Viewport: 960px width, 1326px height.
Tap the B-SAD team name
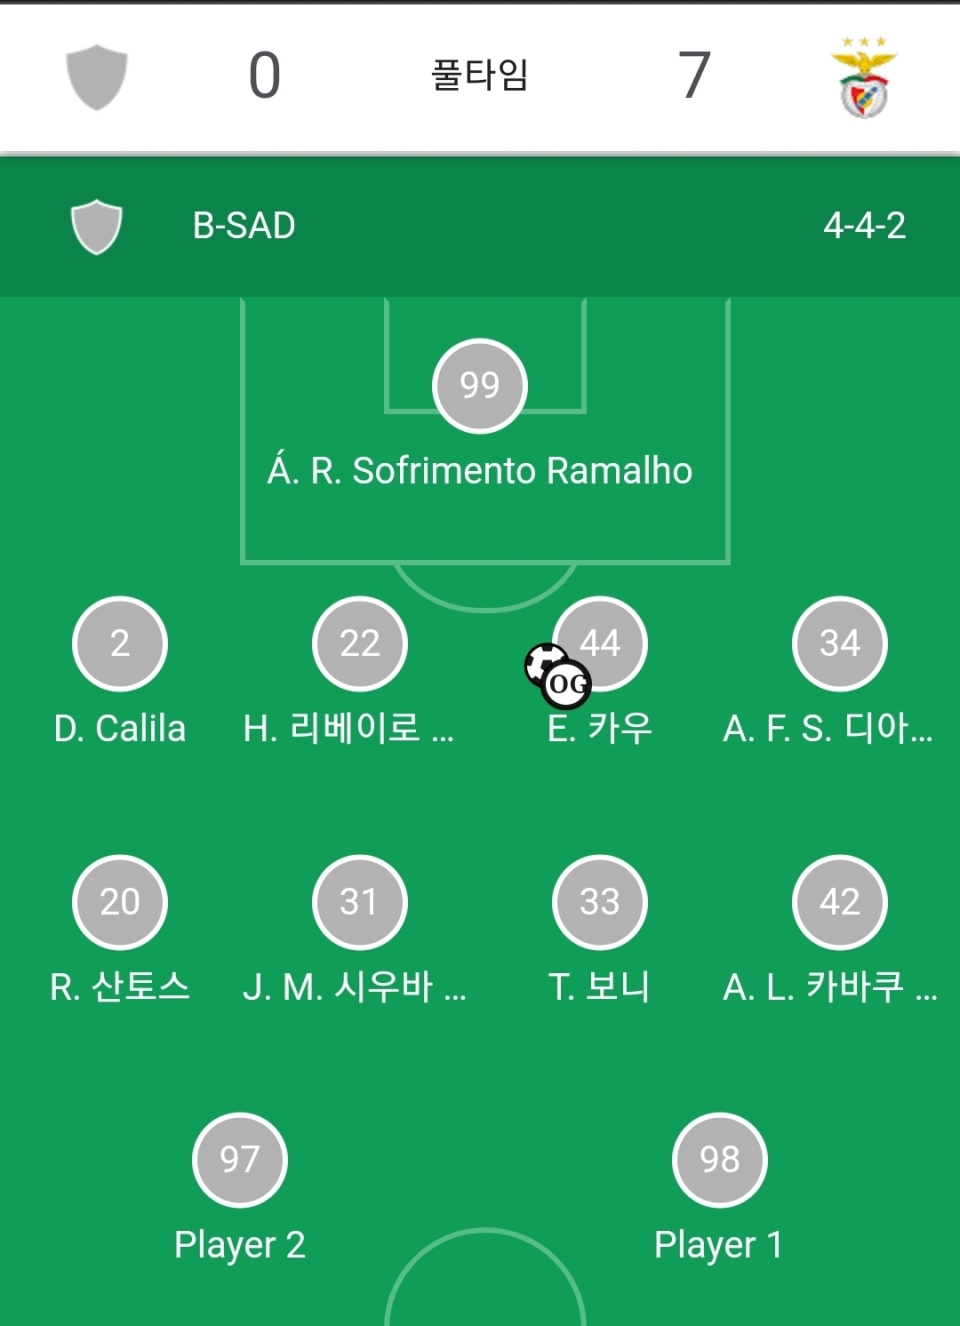pyautogui.click(x=244, y=226)
